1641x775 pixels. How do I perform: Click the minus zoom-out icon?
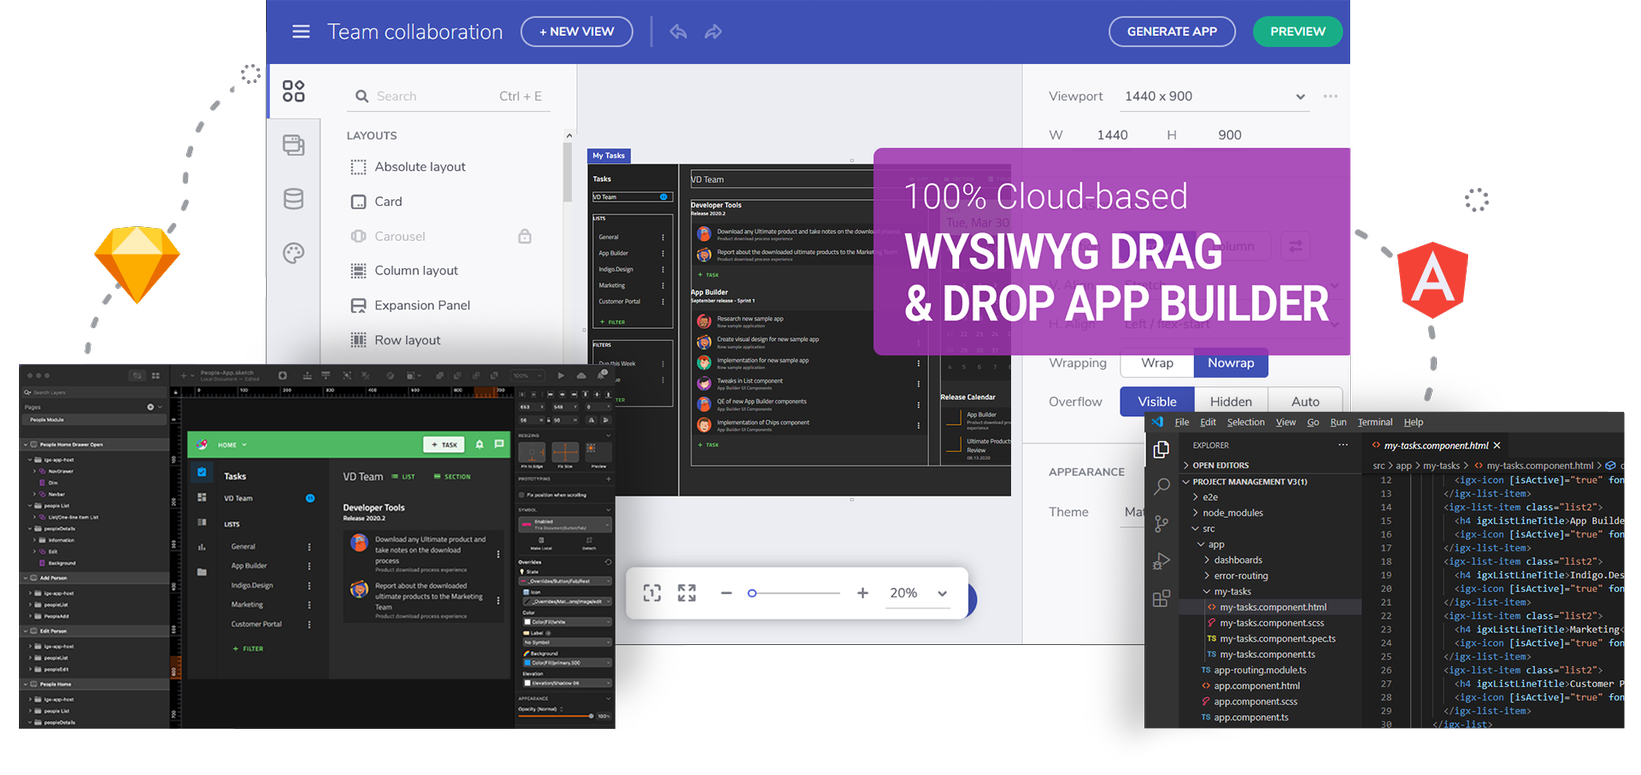tap(726, 593)
